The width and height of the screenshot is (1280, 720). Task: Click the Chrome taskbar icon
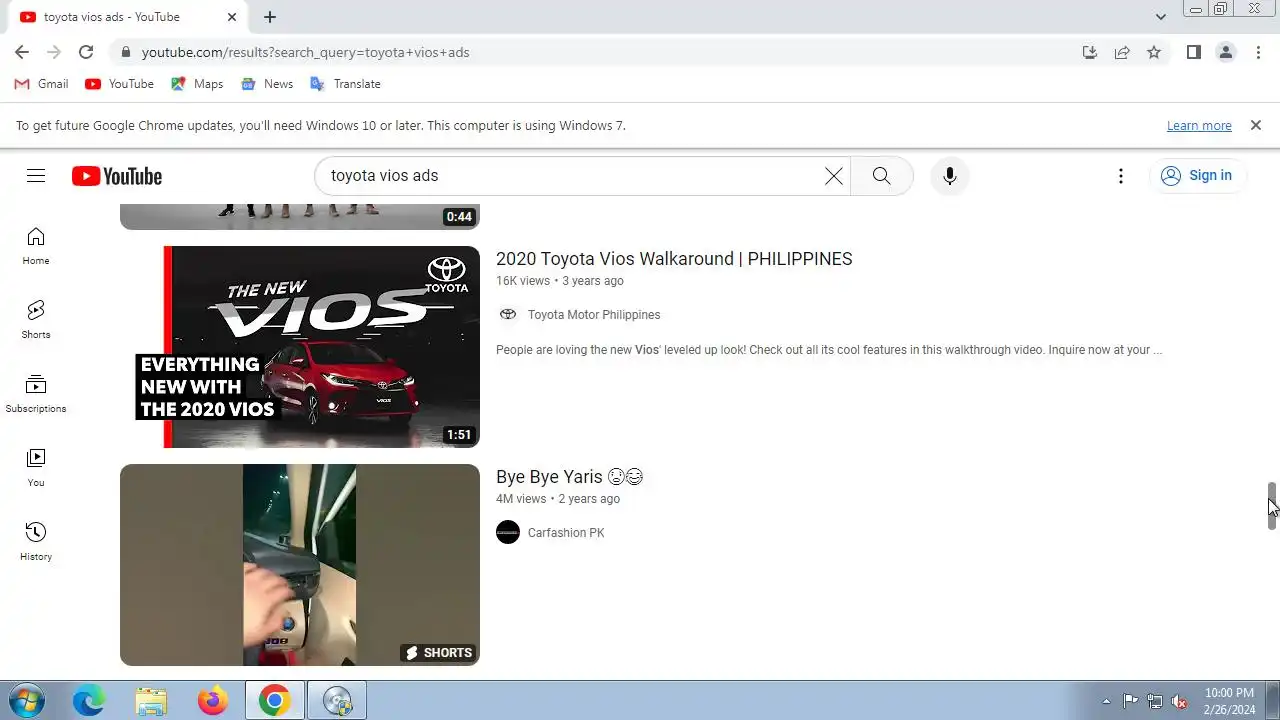(275, 701)
